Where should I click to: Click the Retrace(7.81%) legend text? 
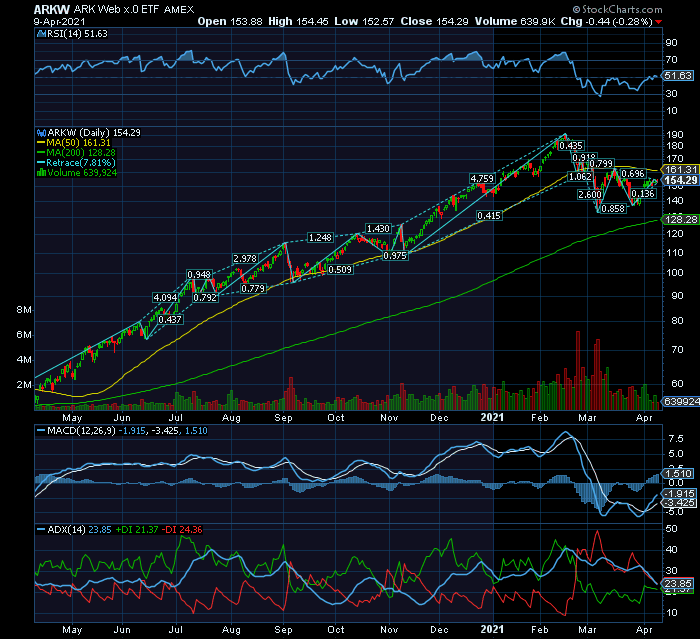[x=81, y=163]
